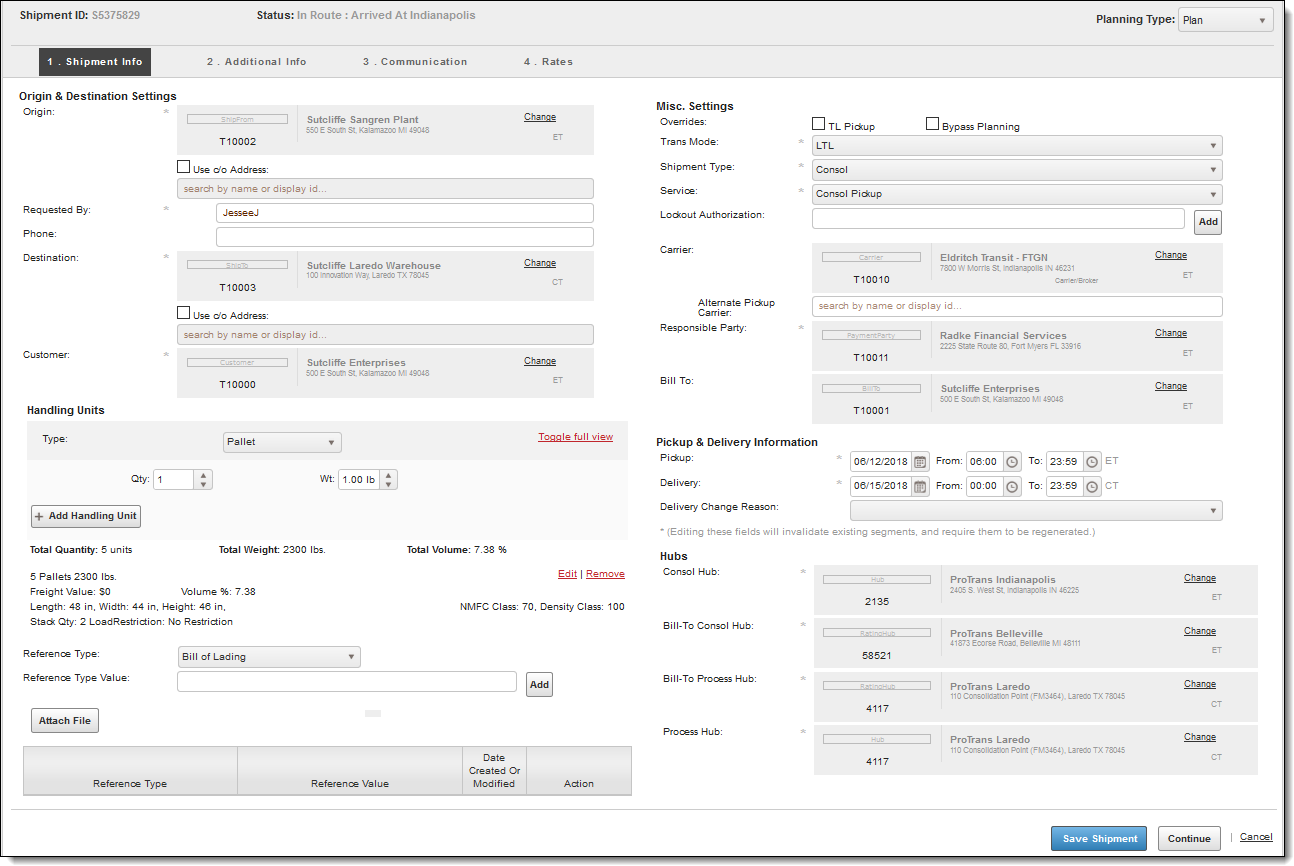
Task: Open the Rates tab
Action: 548,62
